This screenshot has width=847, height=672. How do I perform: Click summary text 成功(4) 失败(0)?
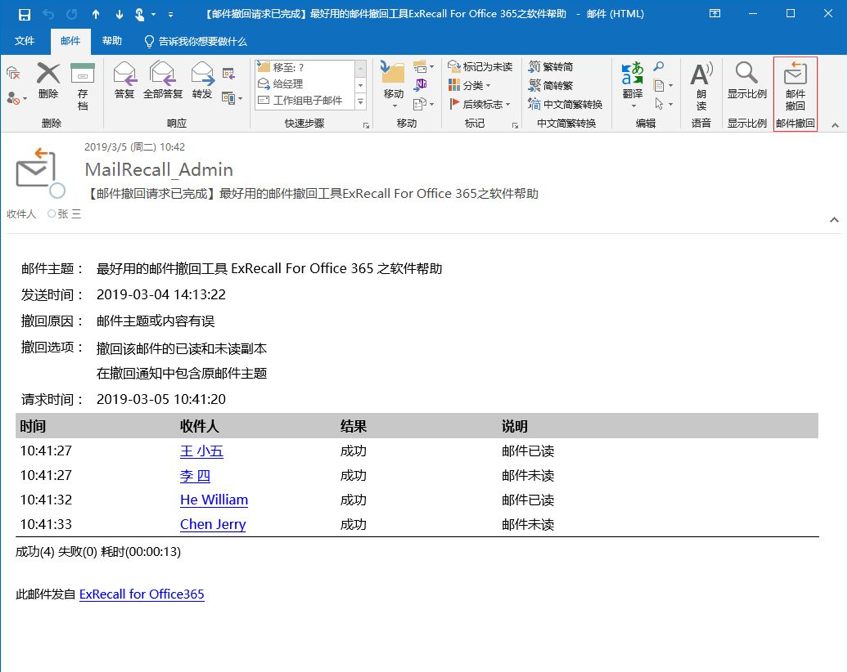pyautogui.click(x=56, y=552)
